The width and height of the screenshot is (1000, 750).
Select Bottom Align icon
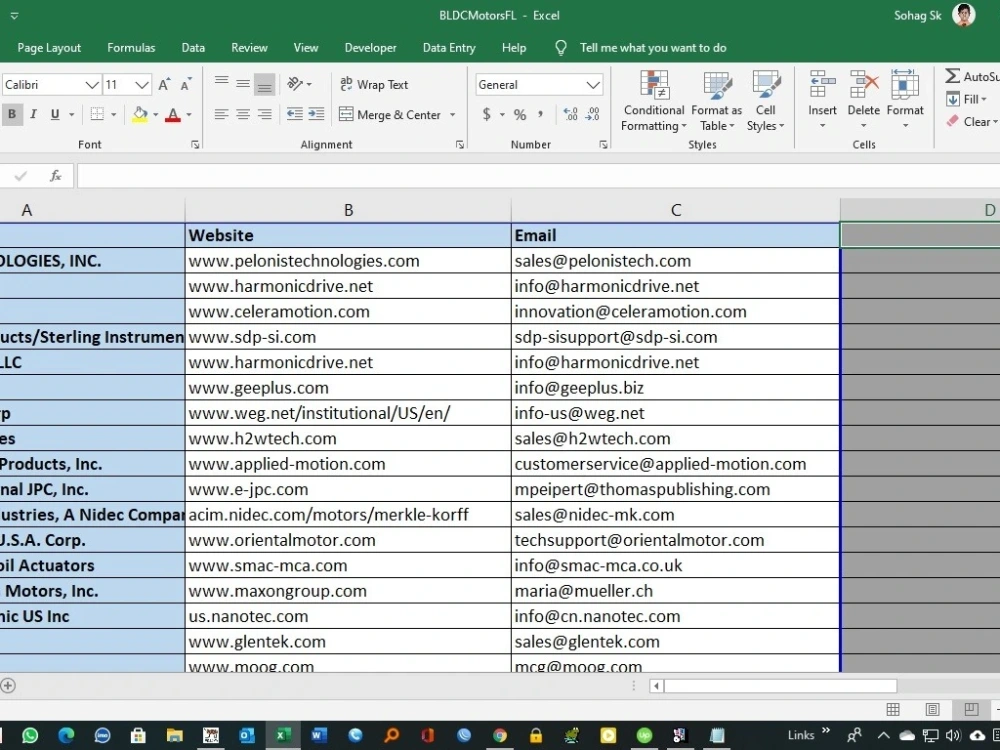(264, 84)
